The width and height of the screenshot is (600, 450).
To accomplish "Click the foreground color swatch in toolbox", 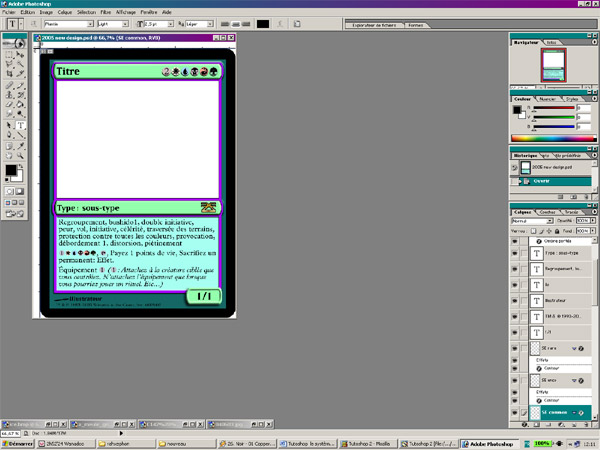I will click(x=11, y=170).
